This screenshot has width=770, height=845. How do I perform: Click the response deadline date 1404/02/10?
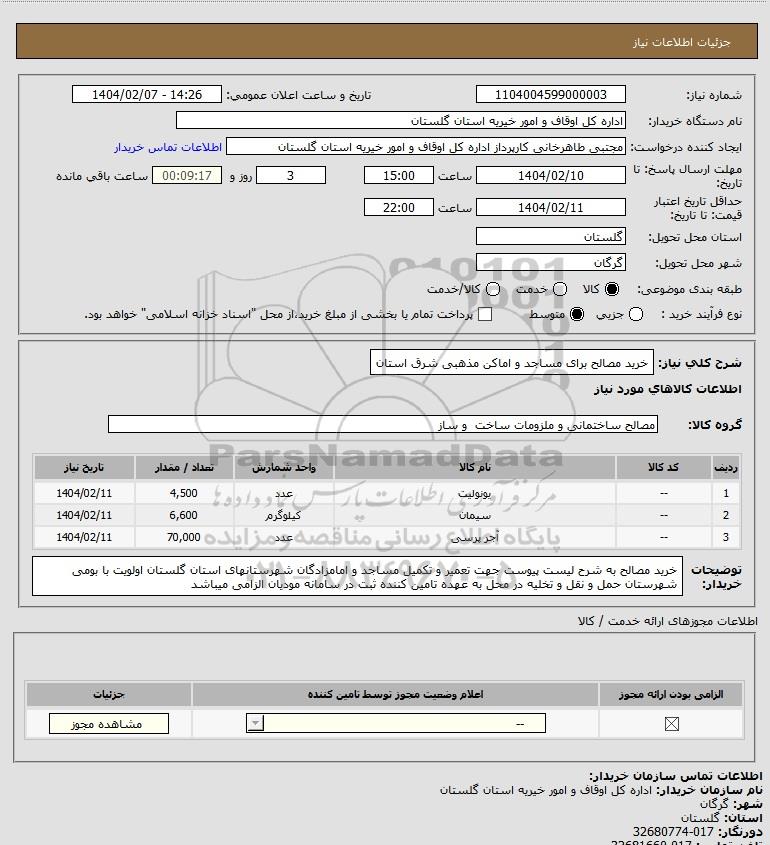[x=551, y=175]
